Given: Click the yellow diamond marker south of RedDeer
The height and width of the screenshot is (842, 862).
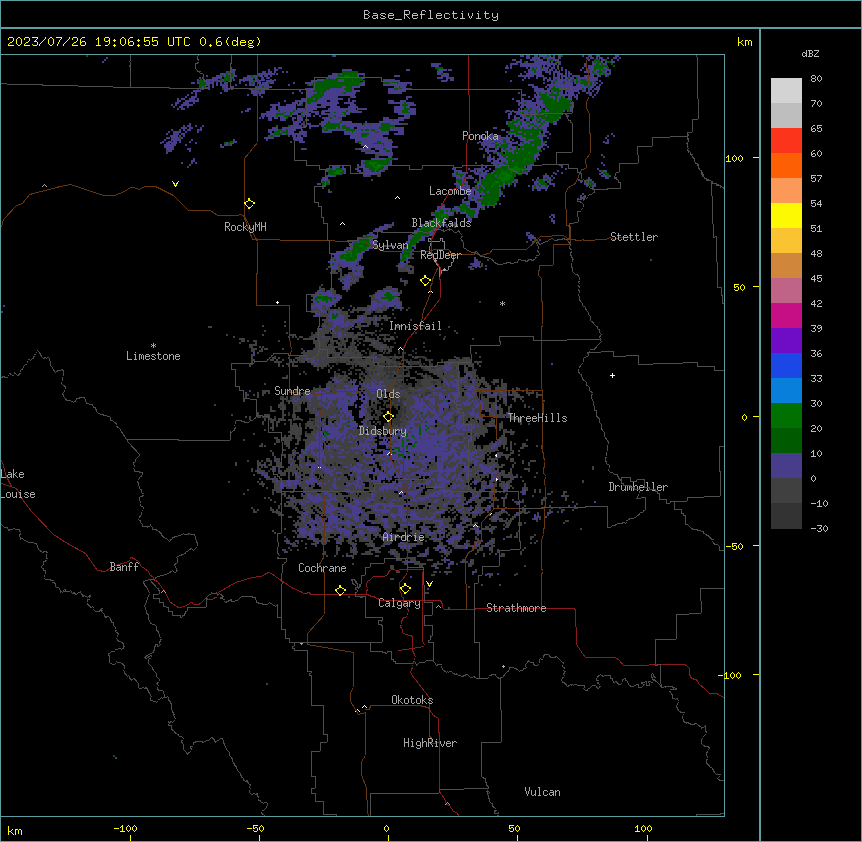Looking at the screenshot, I should click(x=425, y=281).
